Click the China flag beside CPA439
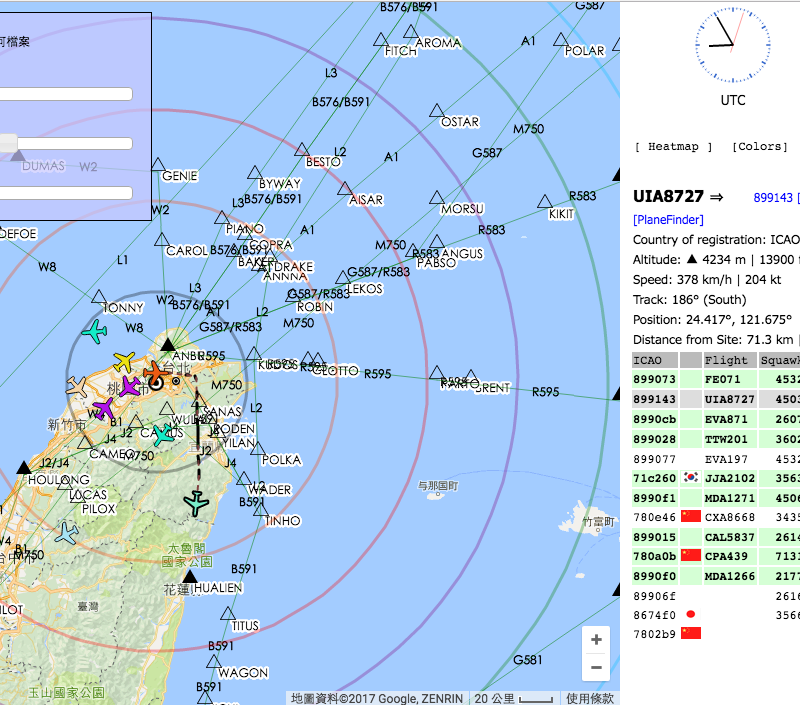The image size is (800, 705). coord(691,556)
